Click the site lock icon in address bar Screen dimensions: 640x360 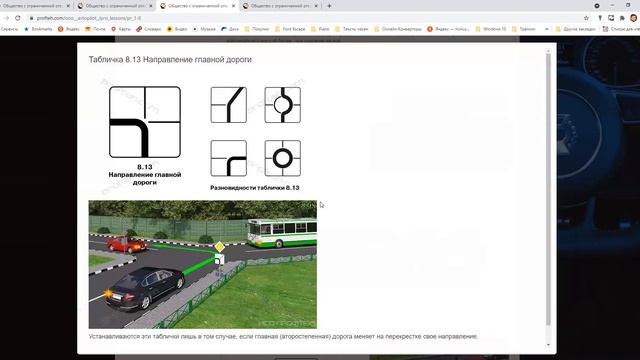pos(31,18)
